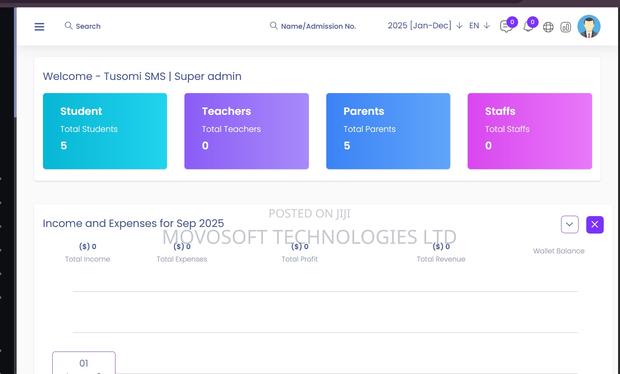Click the 01 chart tooltip box
Image resolution: width=620 pixels, height=374 pixels.
(x=84, y=363)
